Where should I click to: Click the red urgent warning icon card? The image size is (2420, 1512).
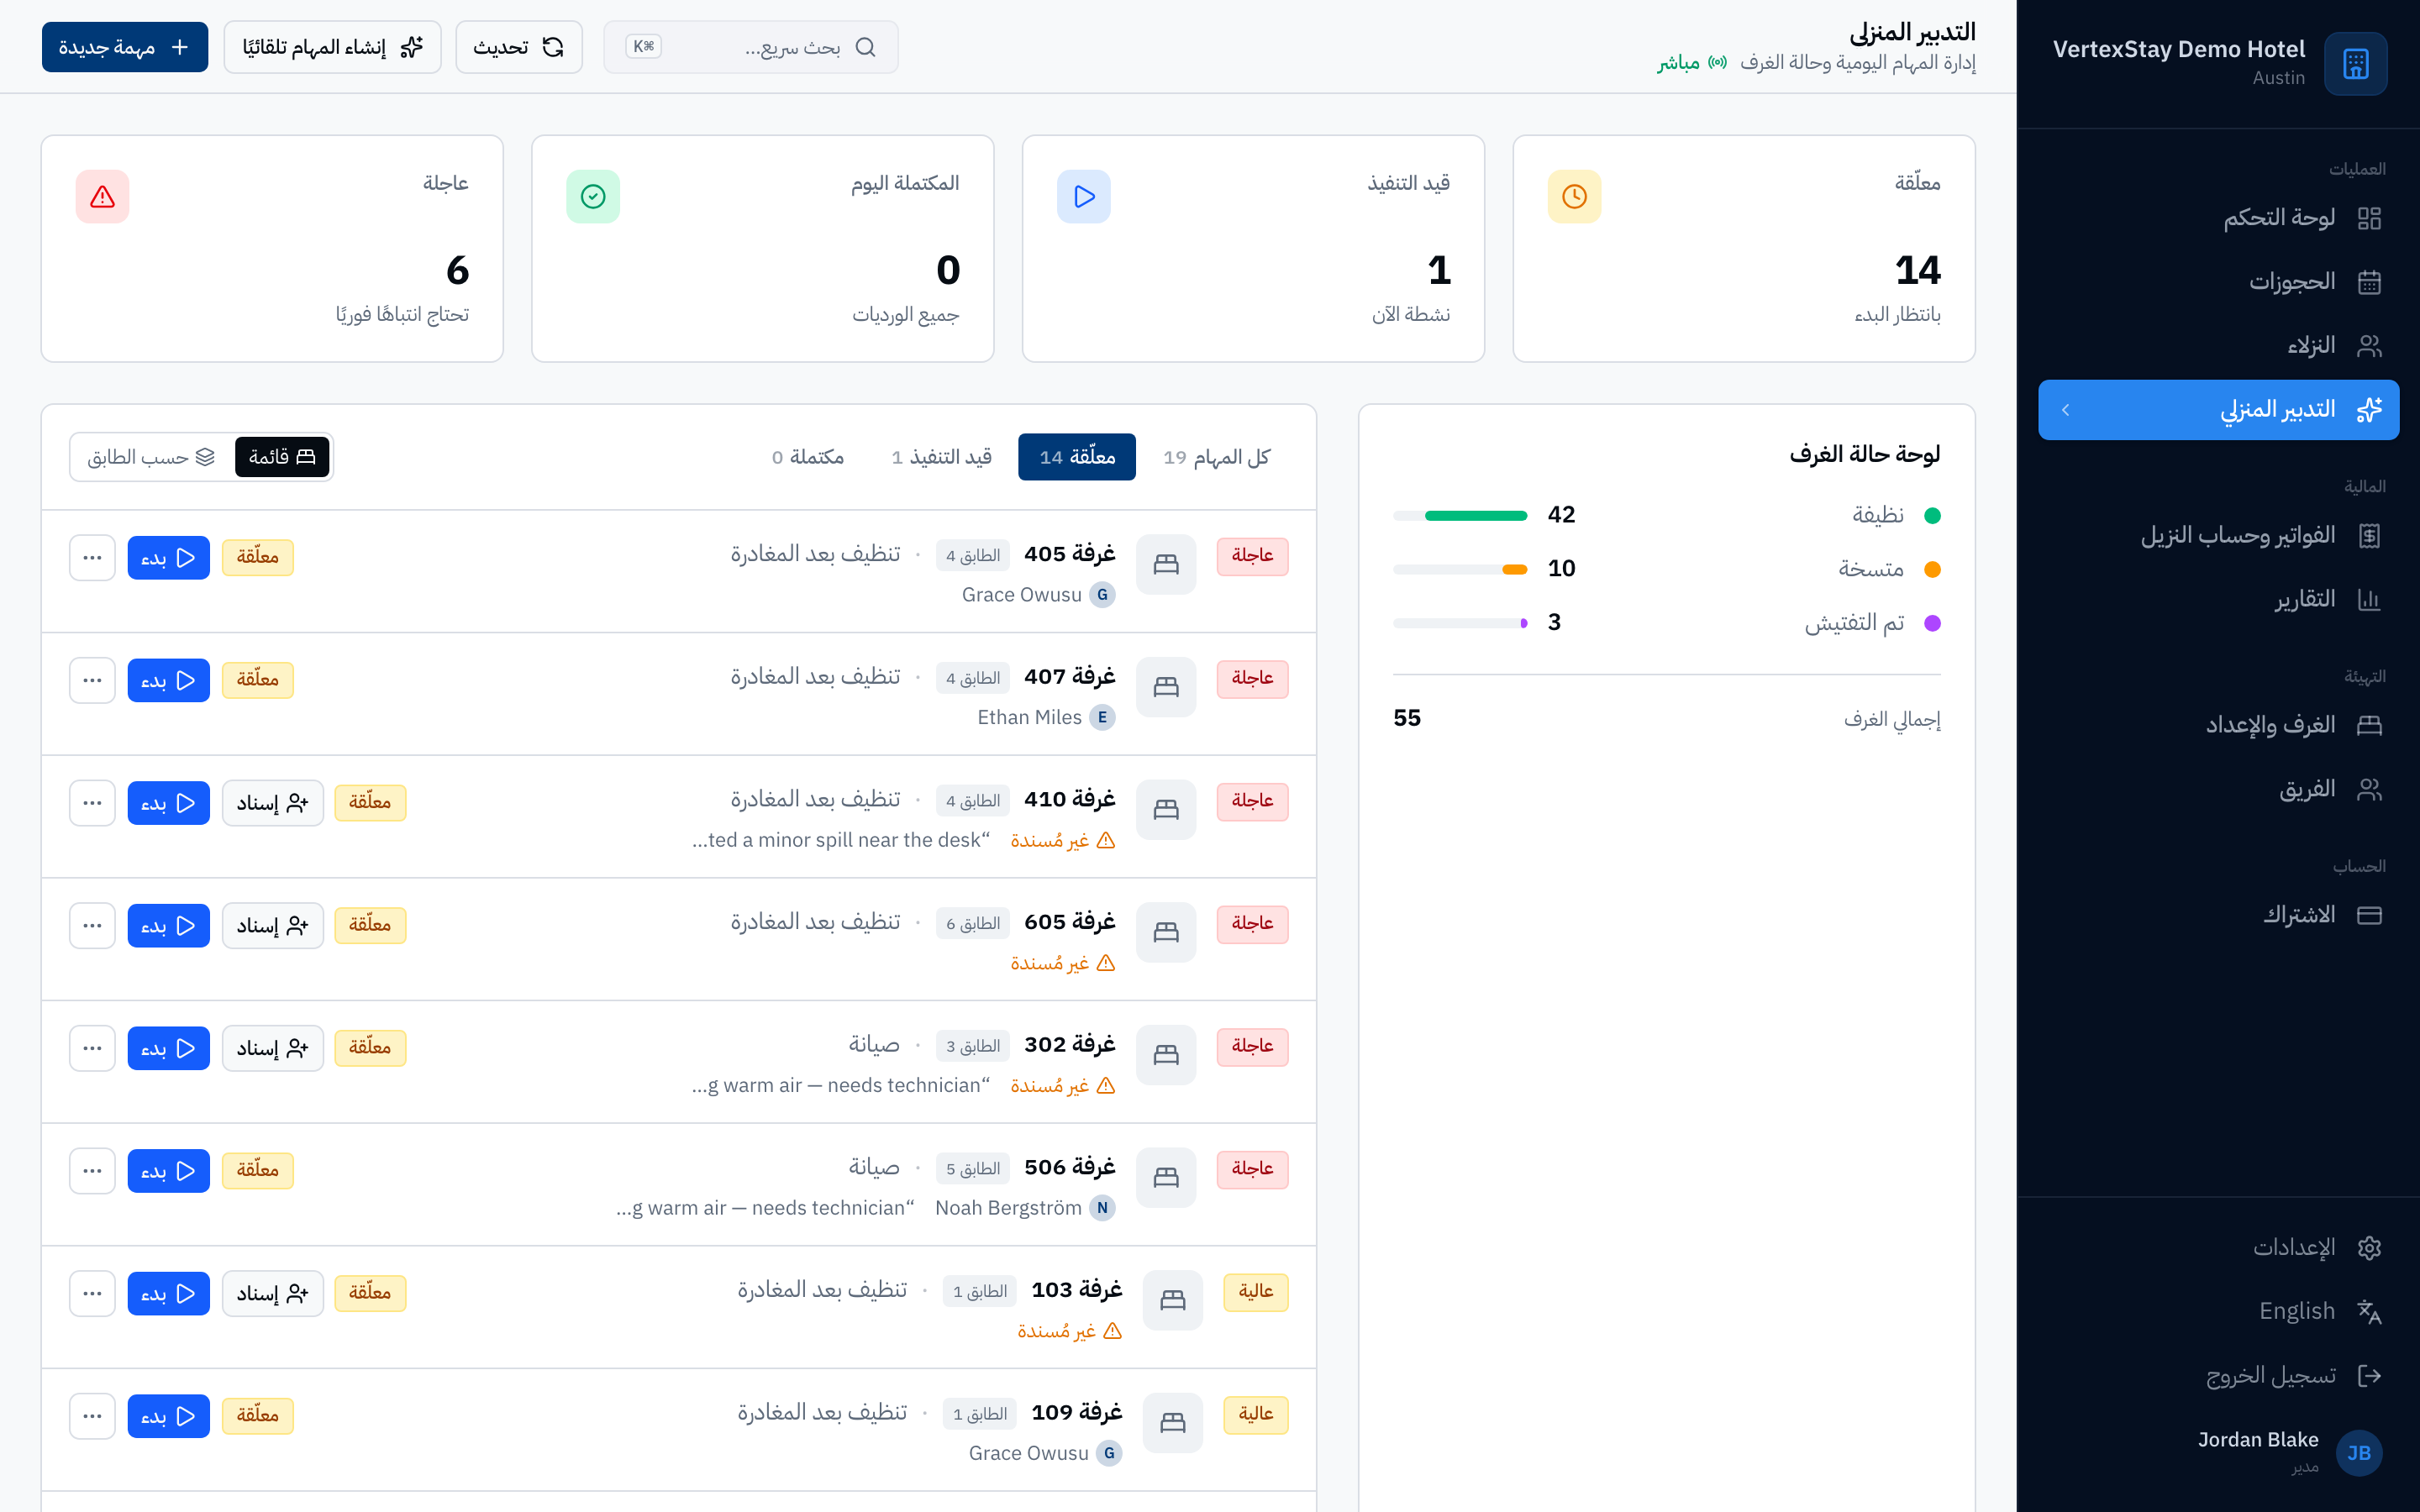102,197
